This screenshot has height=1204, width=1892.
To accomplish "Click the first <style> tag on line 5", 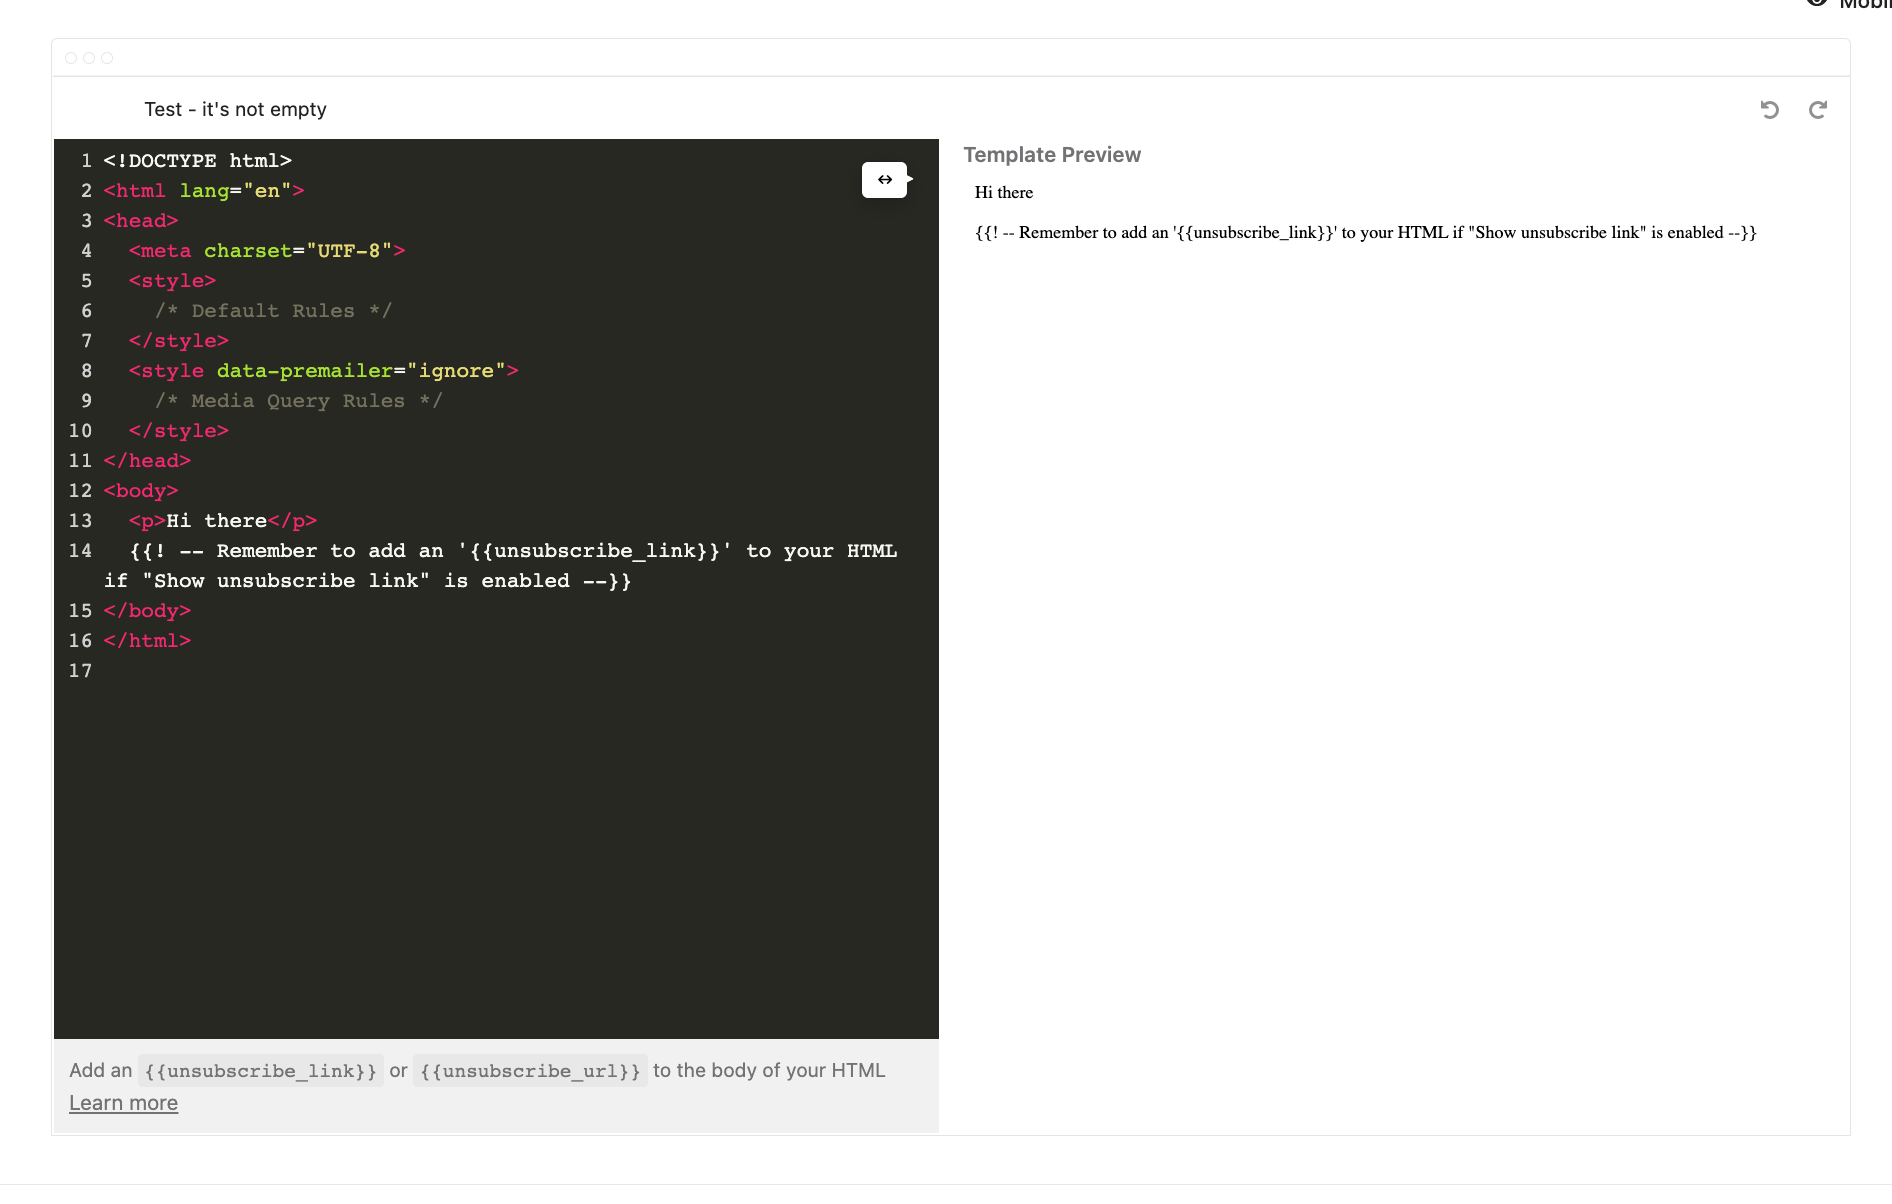I will coord(172,281).
